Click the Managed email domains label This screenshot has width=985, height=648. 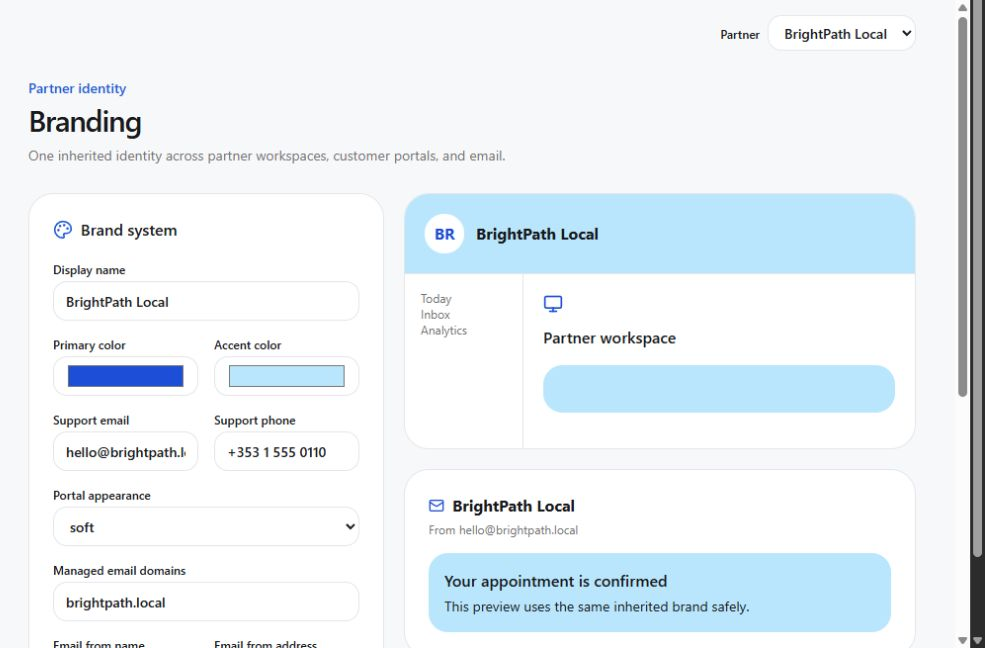click(119, 571)
